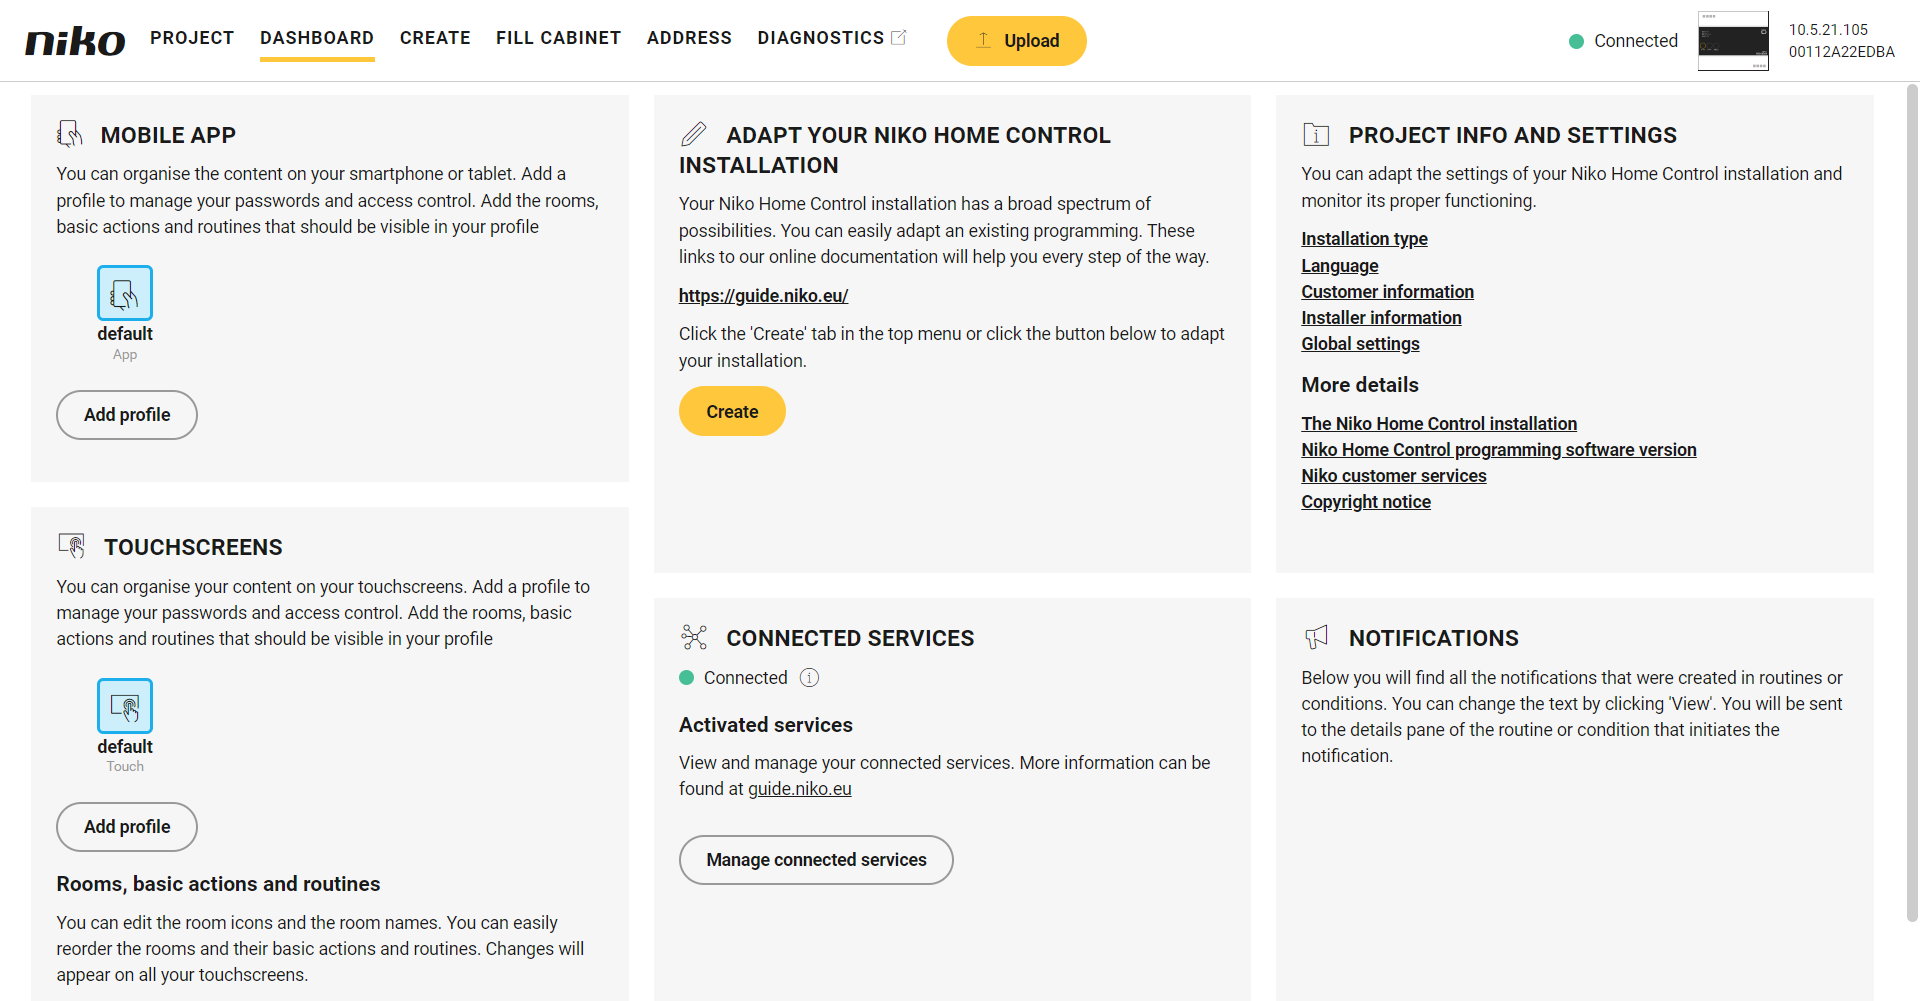Open the PROJECT tab

pyautogui.click(x=192, y=38)
